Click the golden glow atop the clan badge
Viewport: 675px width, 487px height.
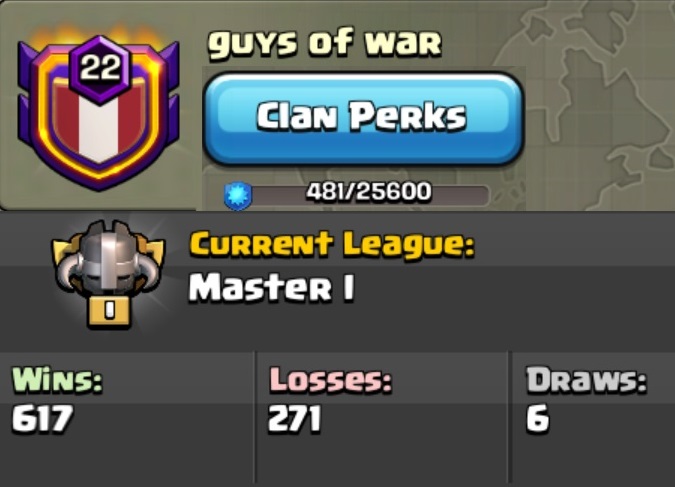(x=99, y=35)
